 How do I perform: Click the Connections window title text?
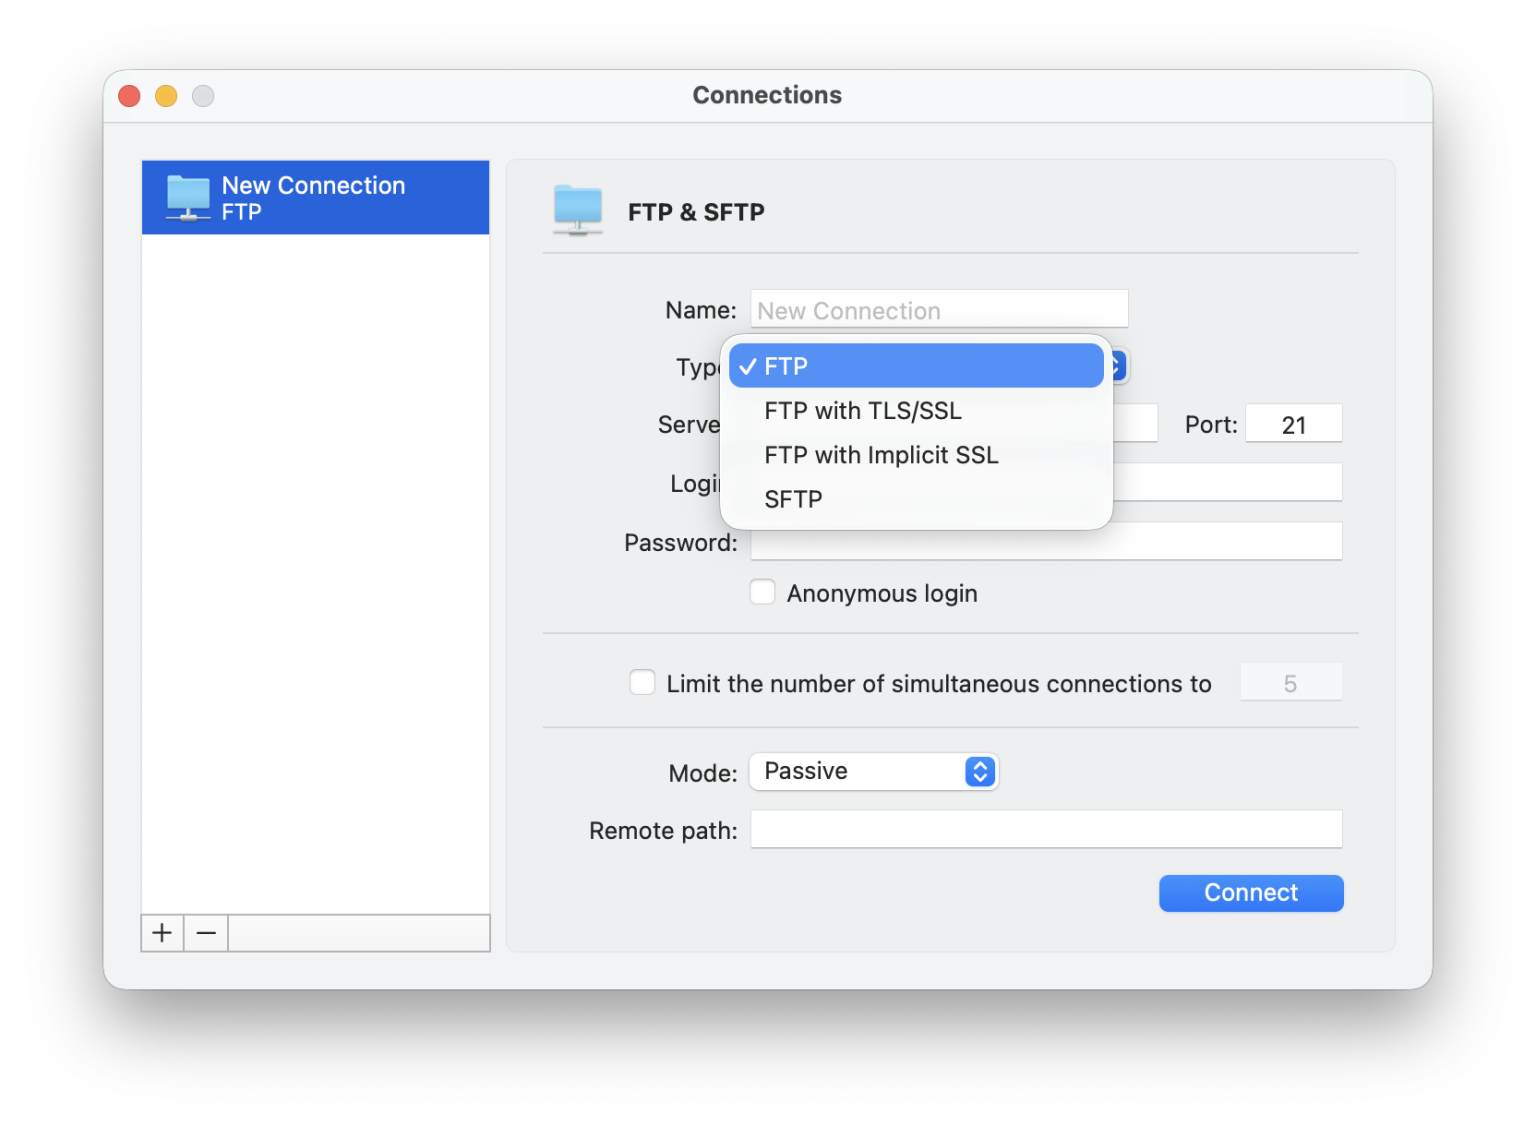pyautogui.click(x=767, y=95)
